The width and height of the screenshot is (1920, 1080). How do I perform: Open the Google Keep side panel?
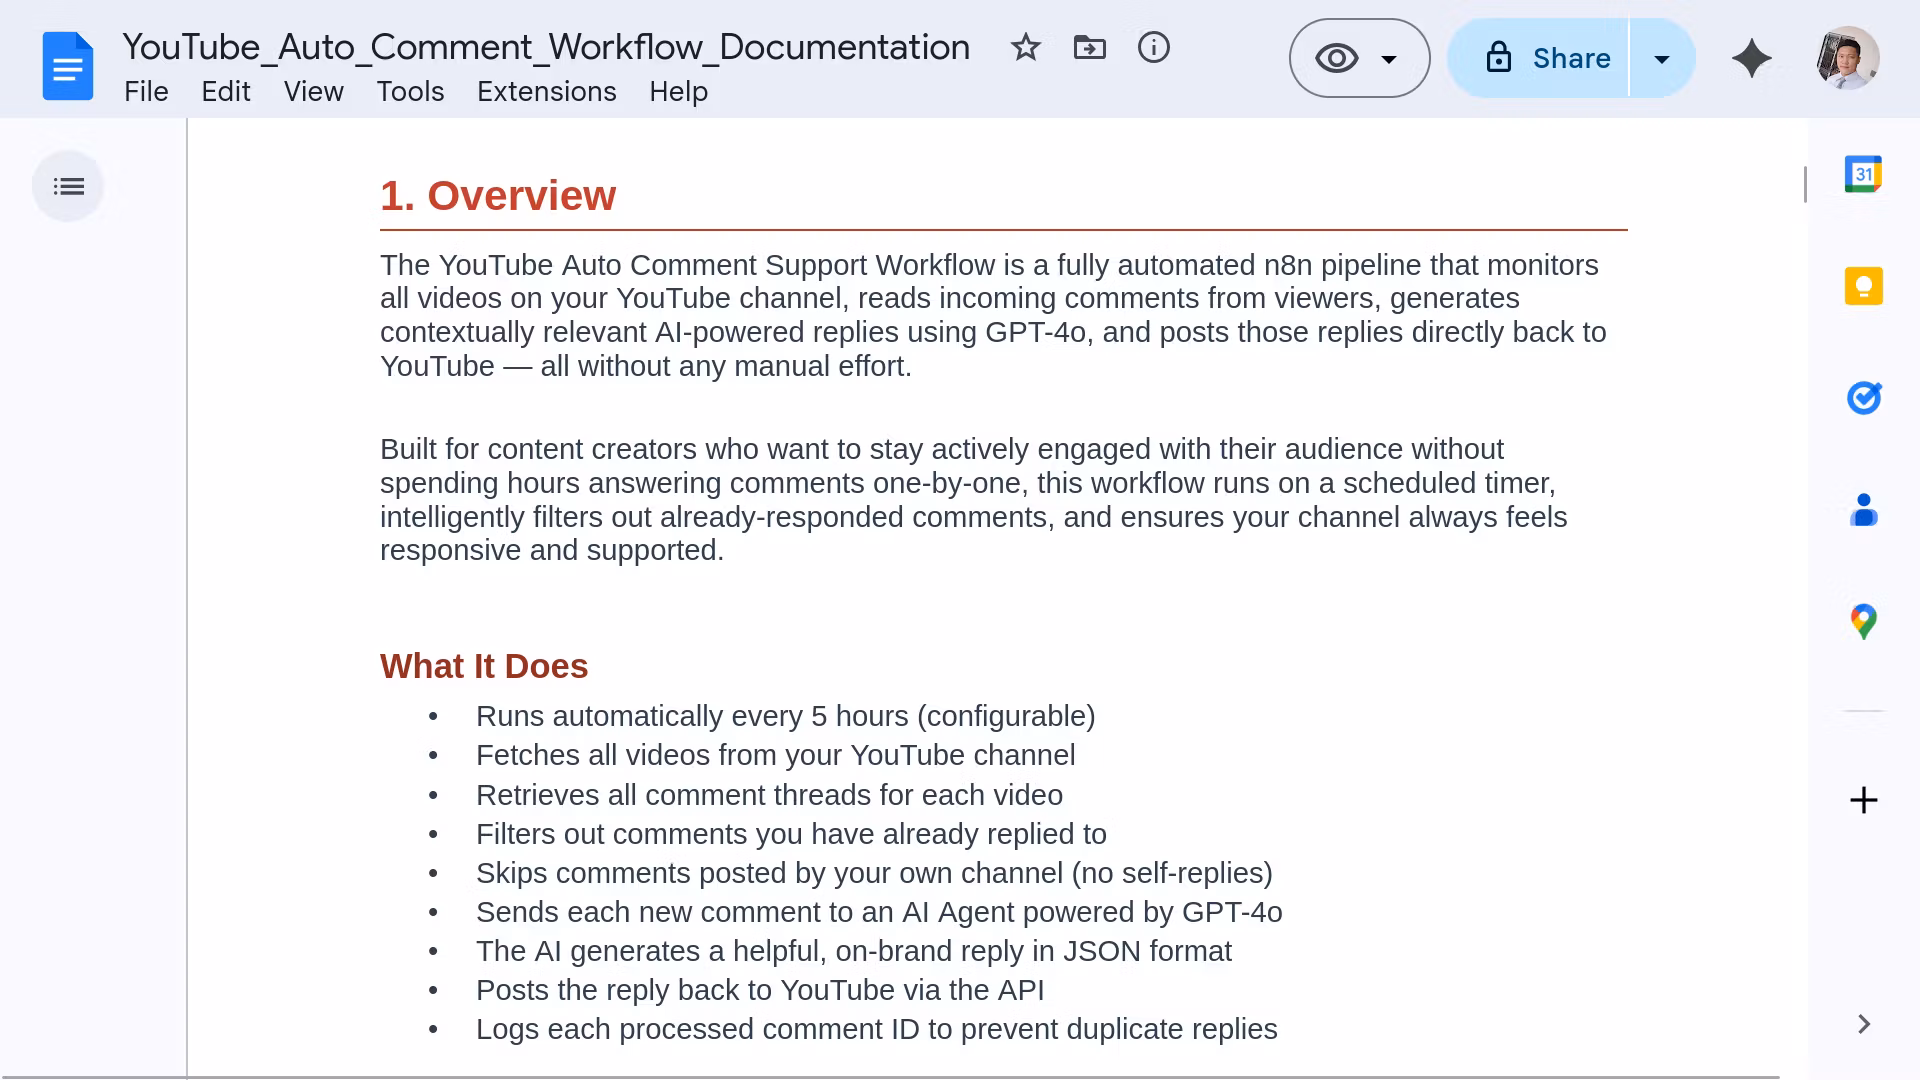coord(1863,287)
